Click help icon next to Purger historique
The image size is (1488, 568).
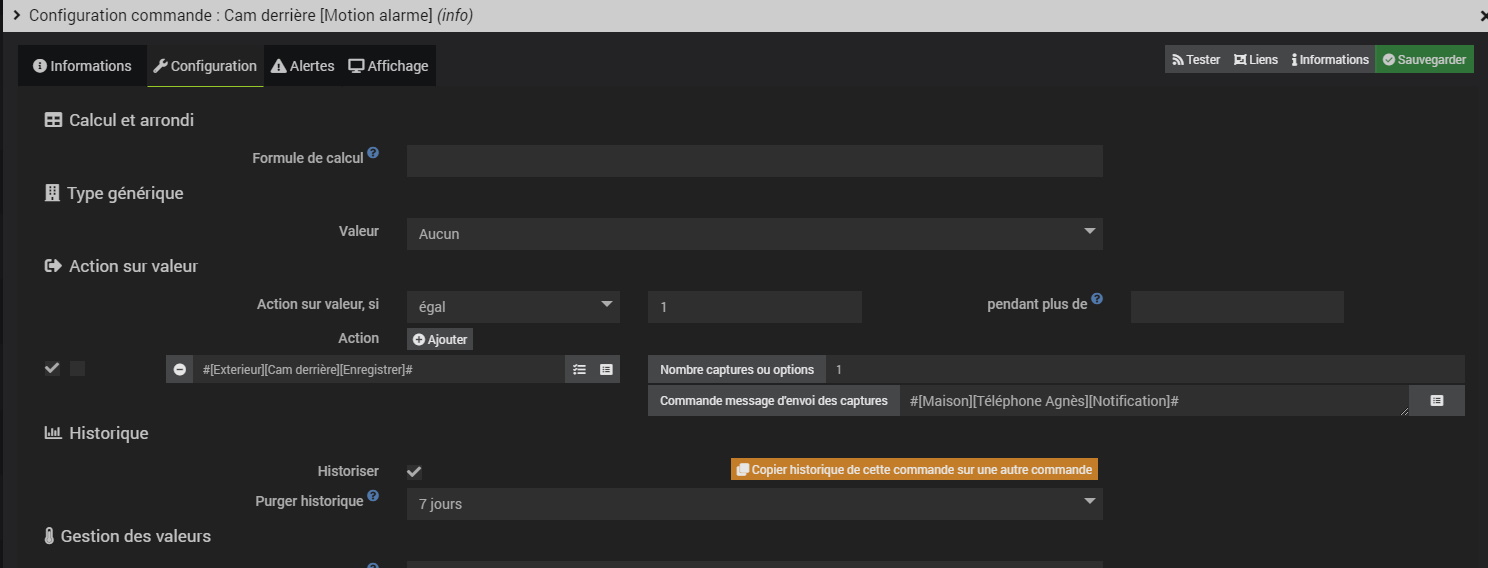tap(373, 495)
